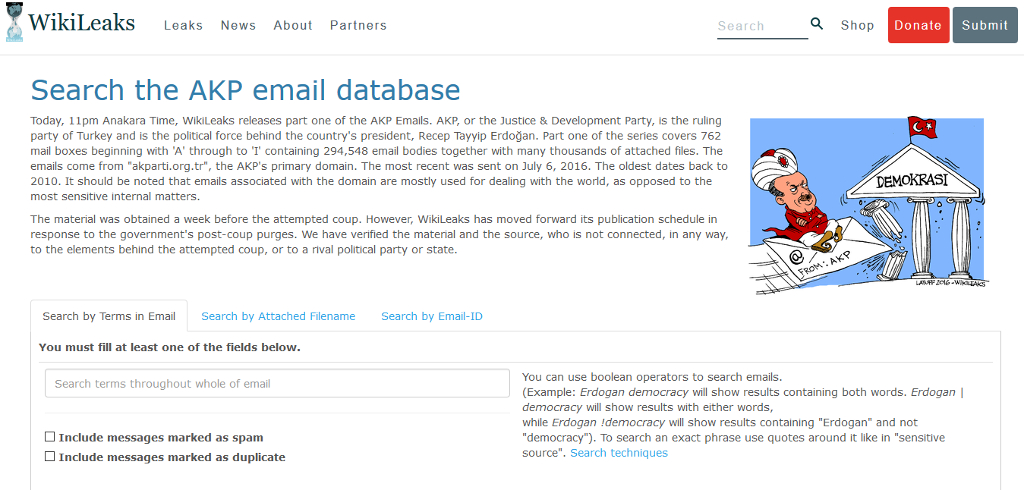Open the WikiLeaks home title link

(81, 22)
